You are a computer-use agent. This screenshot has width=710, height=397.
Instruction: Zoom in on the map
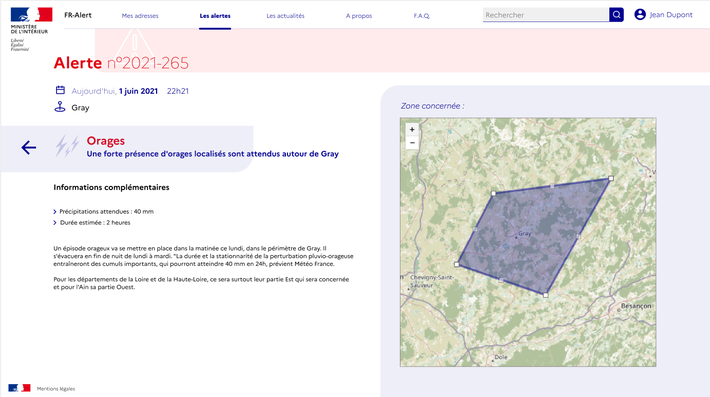tap(412, 129)
